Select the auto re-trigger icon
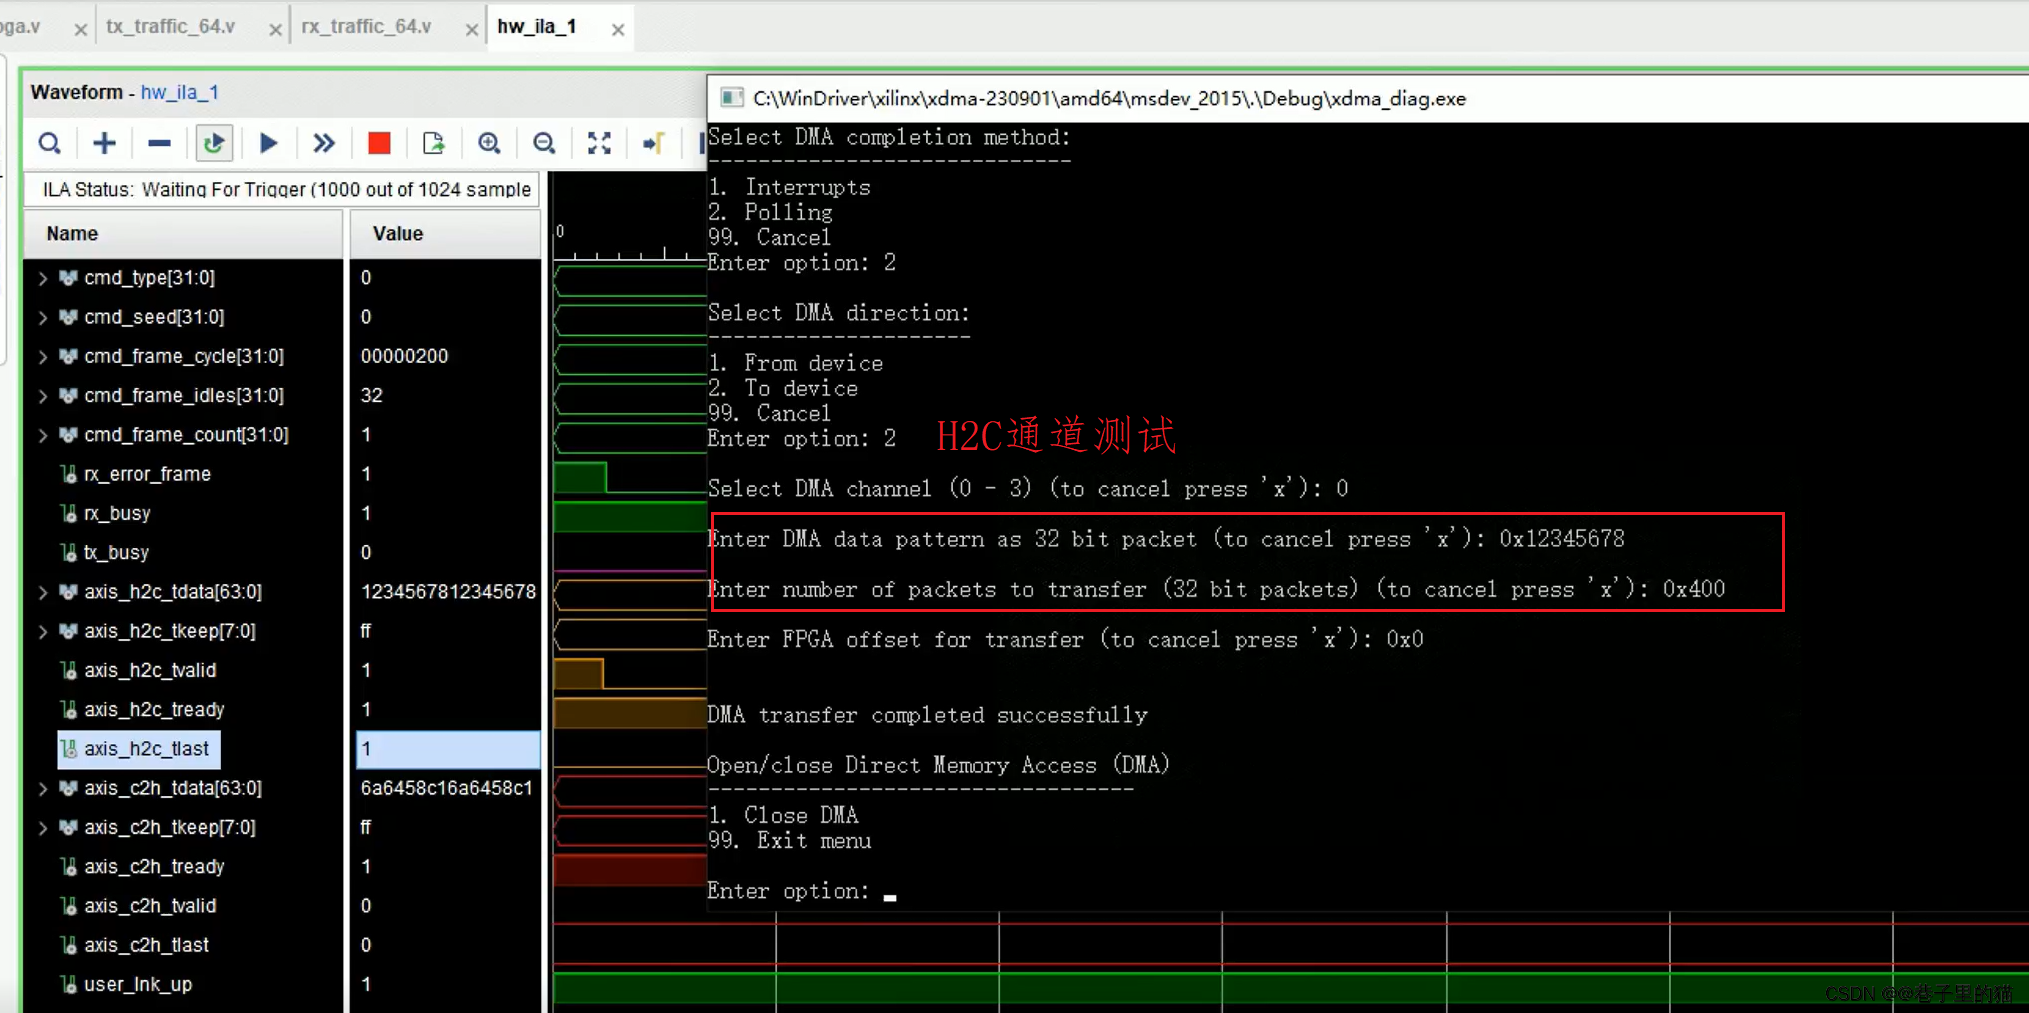This screenshot has width=2029, height=1013. (x=214, y=143)
